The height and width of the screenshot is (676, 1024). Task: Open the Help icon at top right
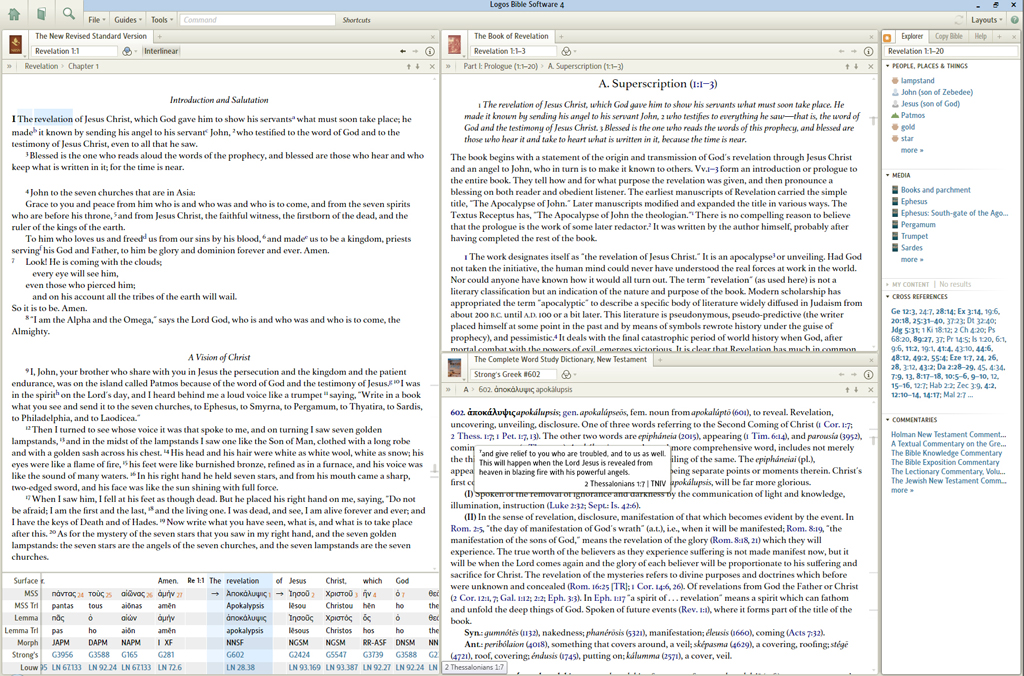pyautogui.click(x=1014, y=20)
